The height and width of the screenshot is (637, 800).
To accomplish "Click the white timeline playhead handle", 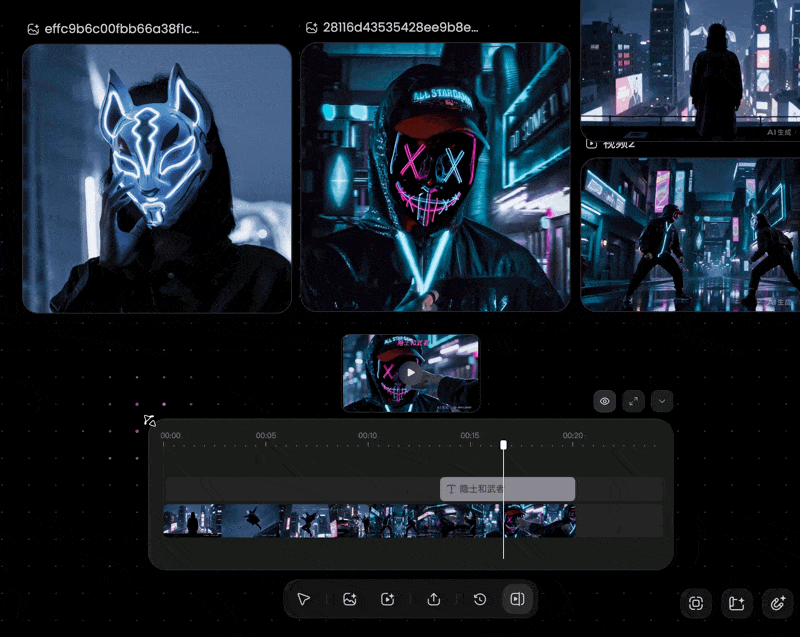I will pyautogui.click(x=504, y=445).
